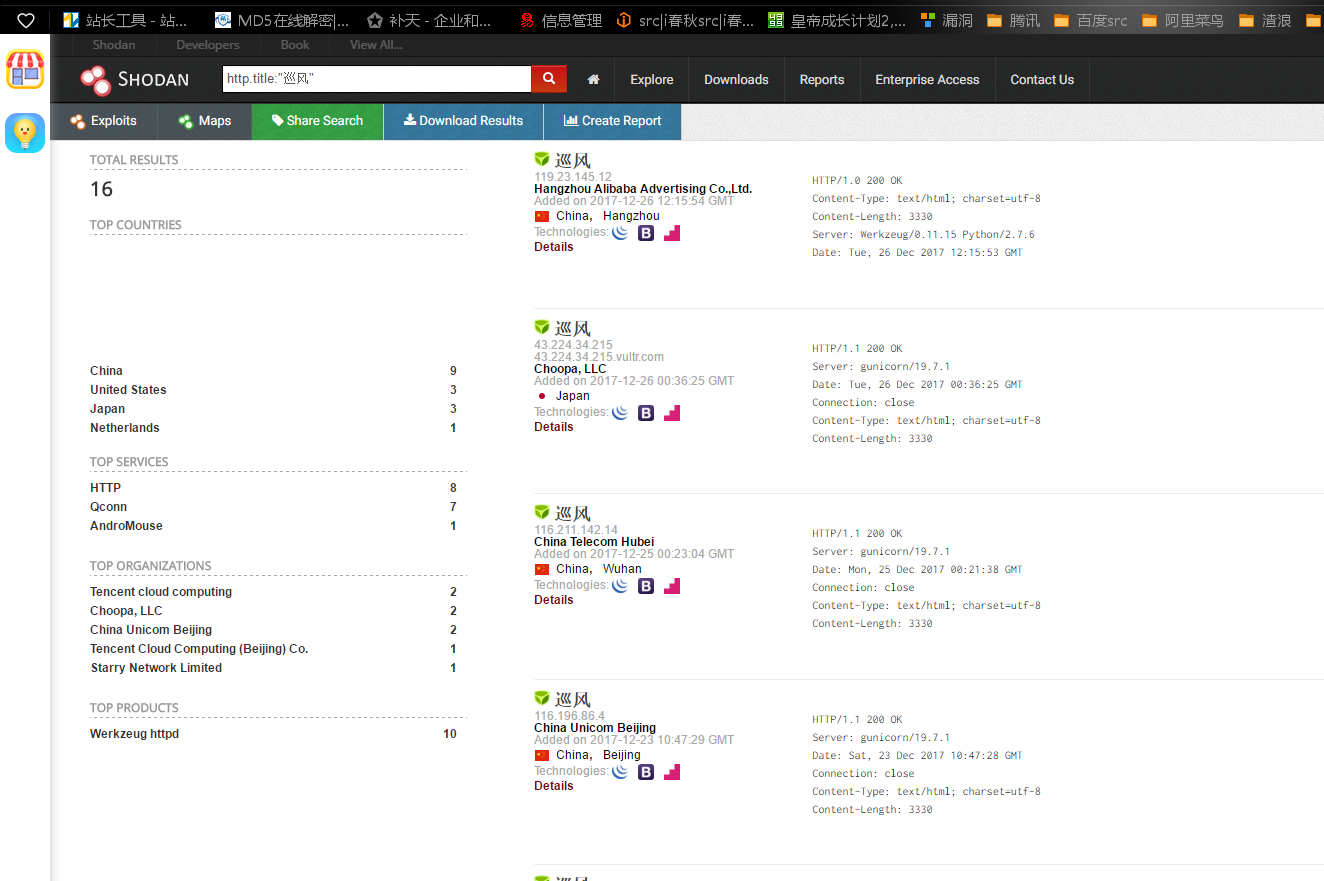
Task: Open Downloads in the Shodan navigation
Action: pos(736,80)
